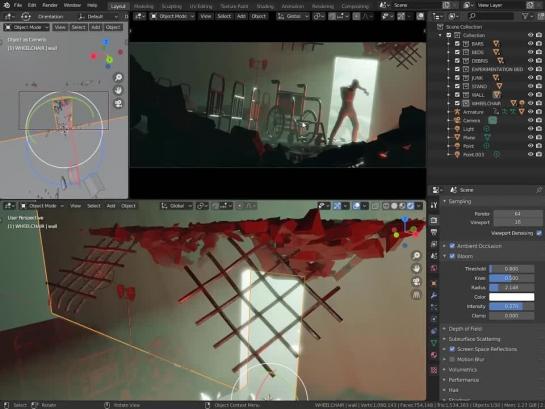Toggle the Bloom checkbox
This screenshot has height=409, width=545.
point(452,256)
